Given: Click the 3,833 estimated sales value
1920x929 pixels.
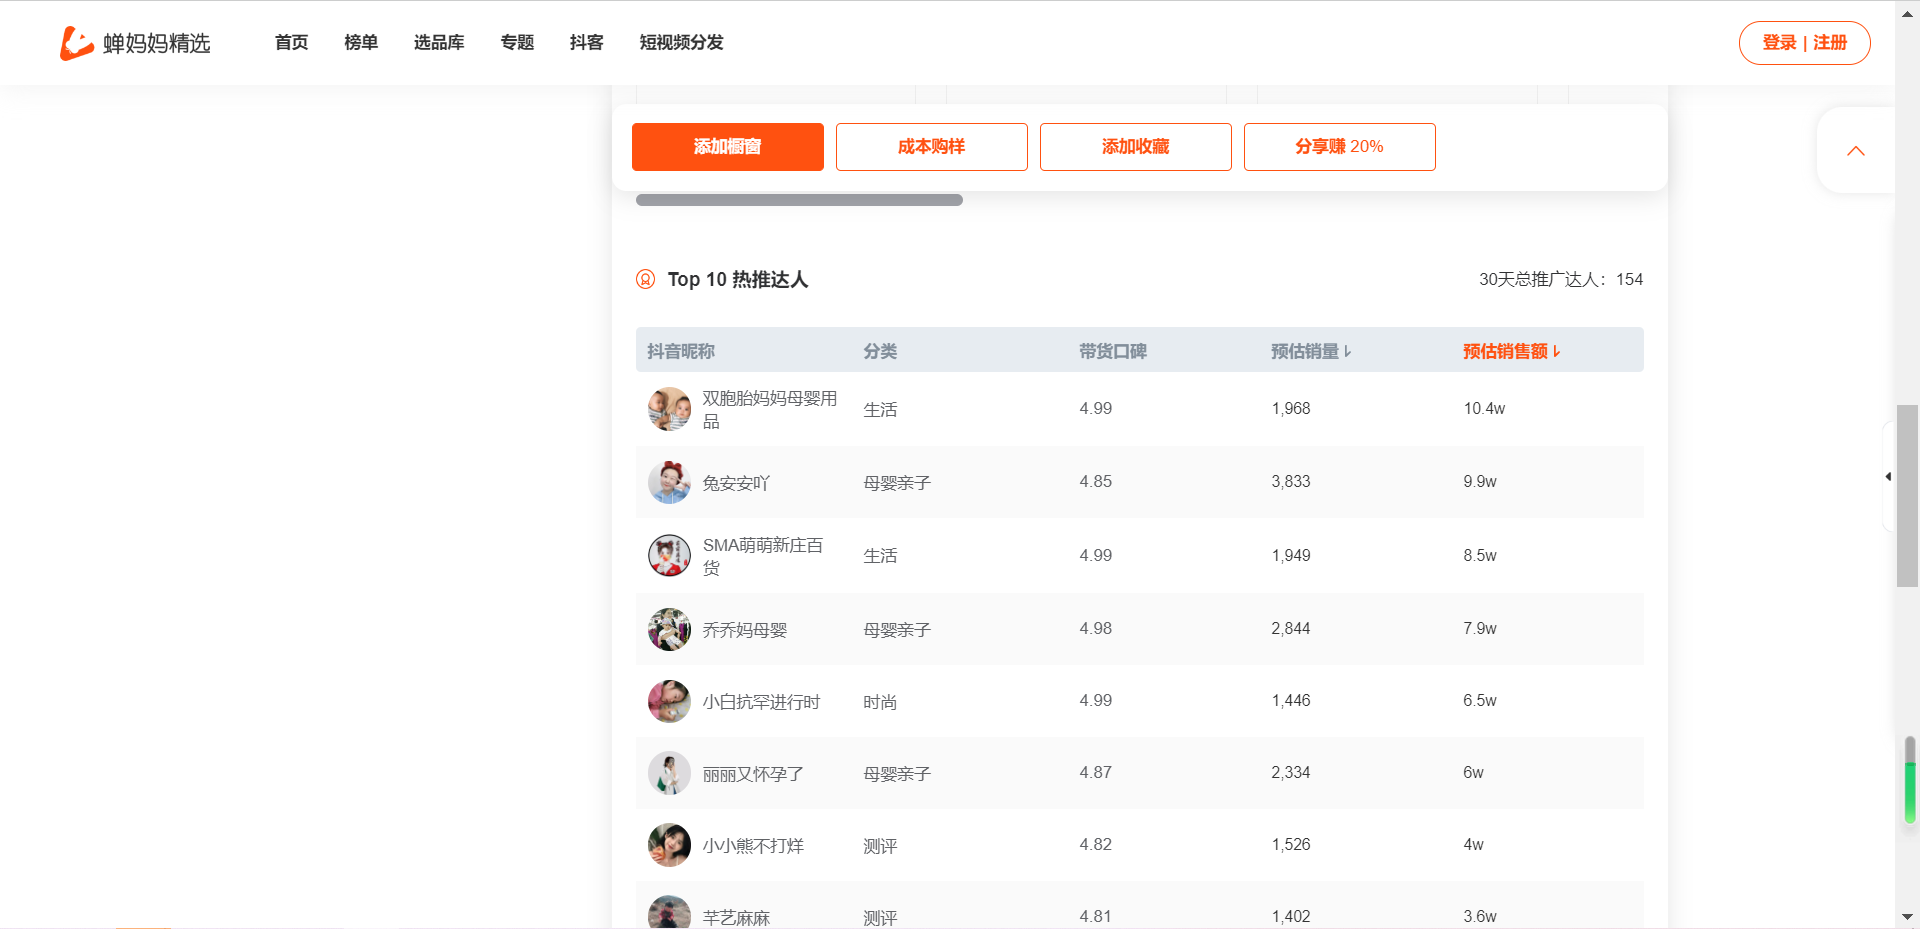Looking at the screenshot, I should (x=1291, y=481).
